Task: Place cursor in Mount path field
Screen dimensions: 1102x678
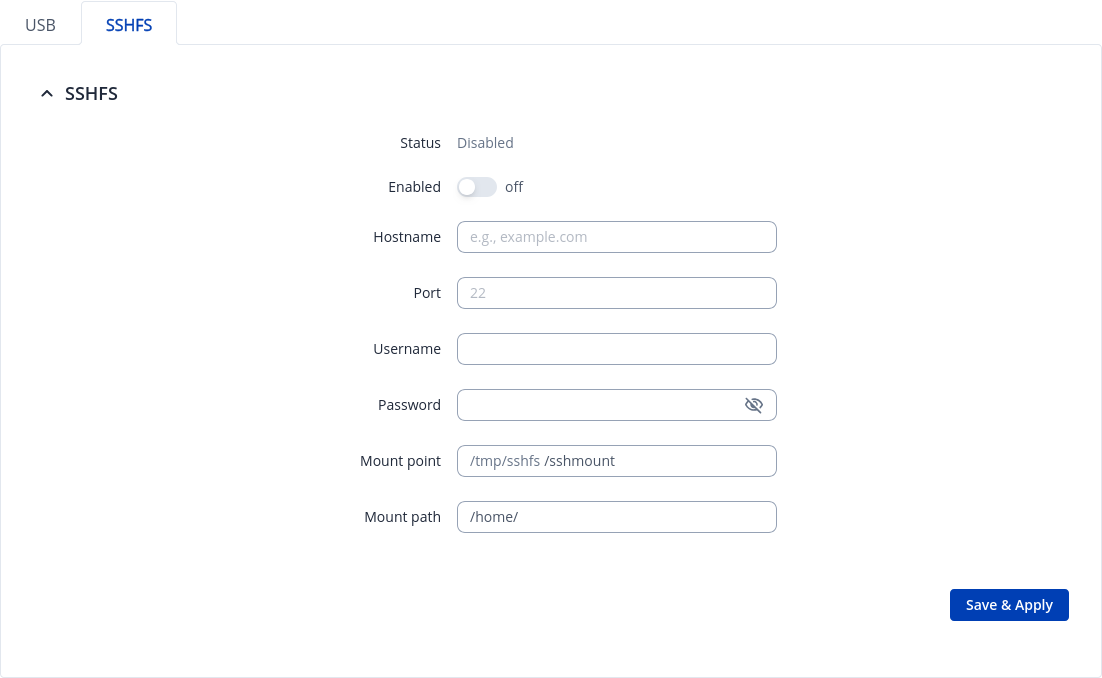Action: tap(616, 517)
